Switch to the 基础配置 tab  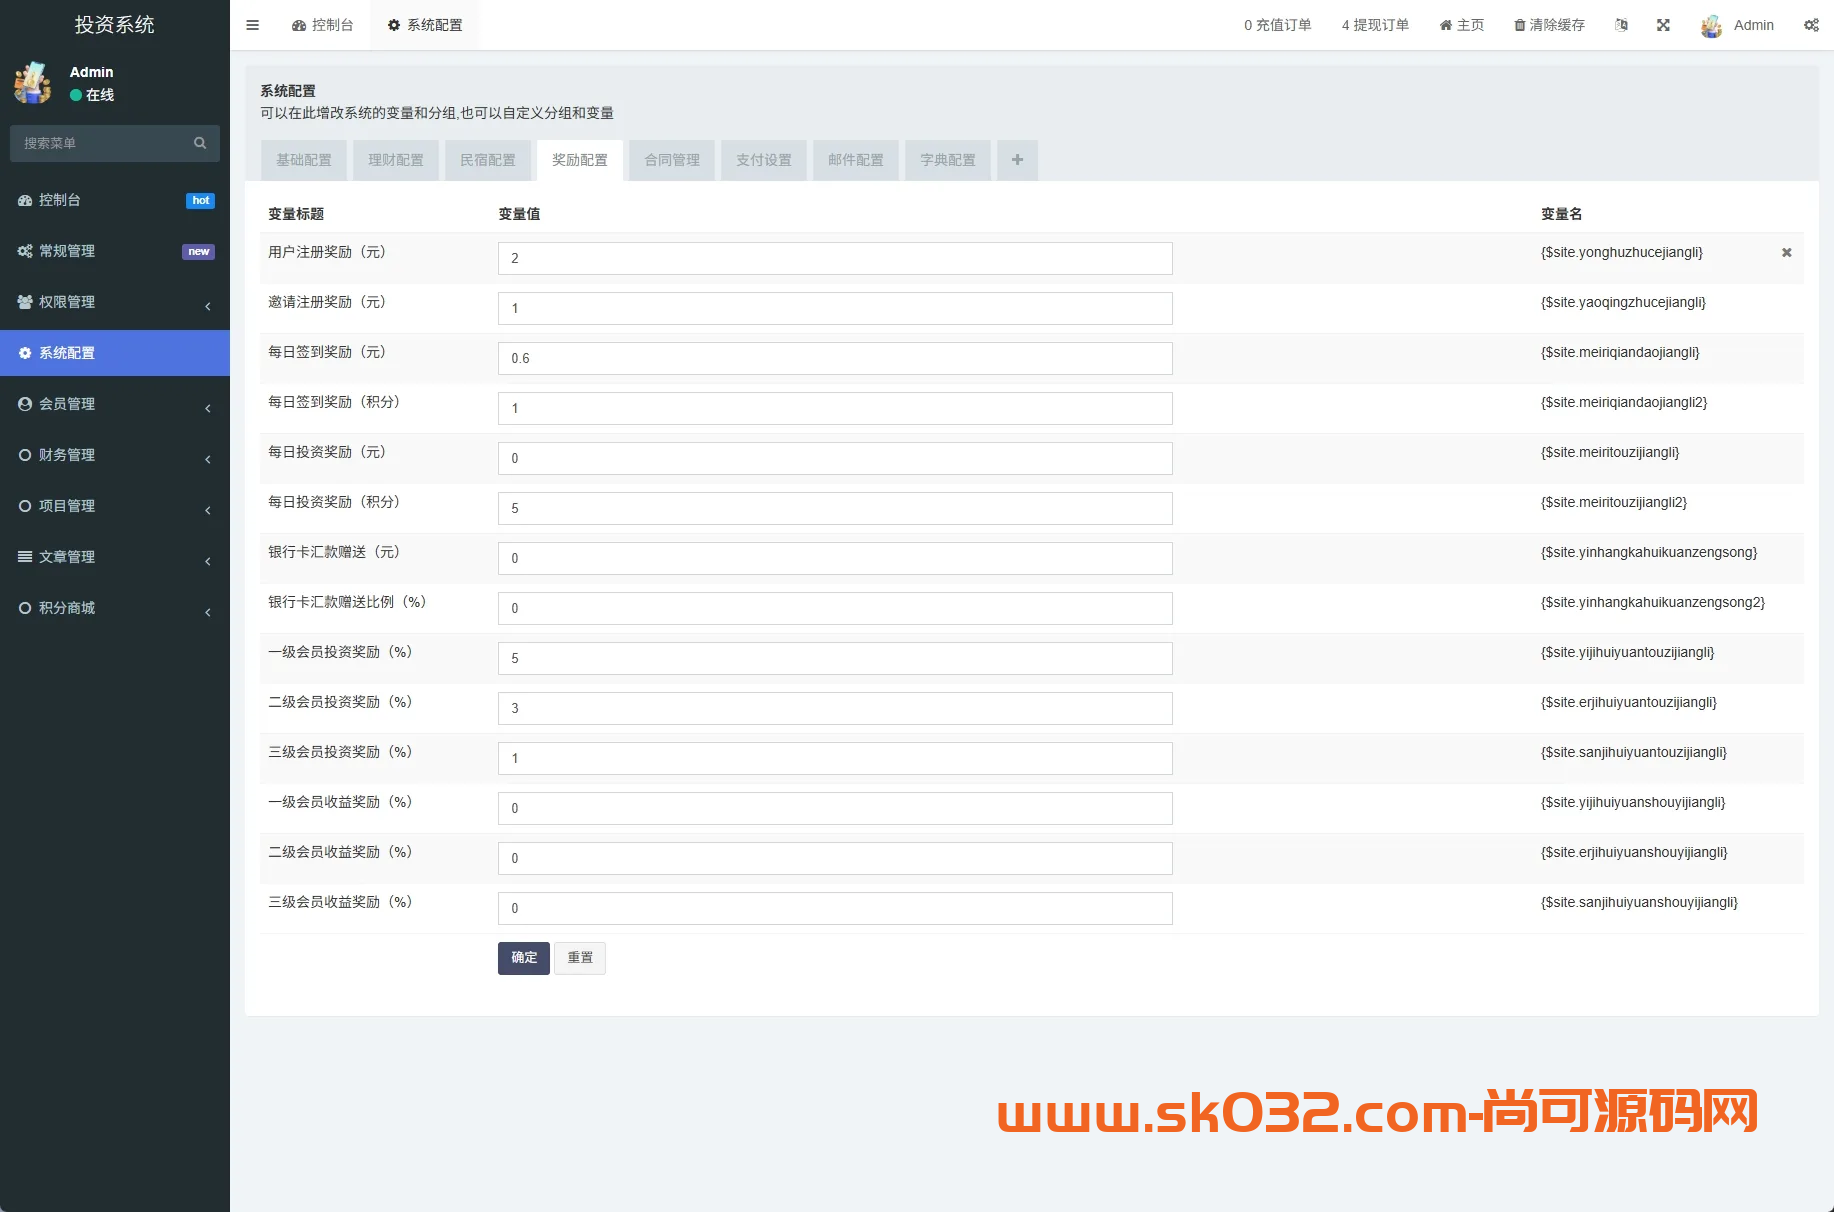[x=303, y=160]
